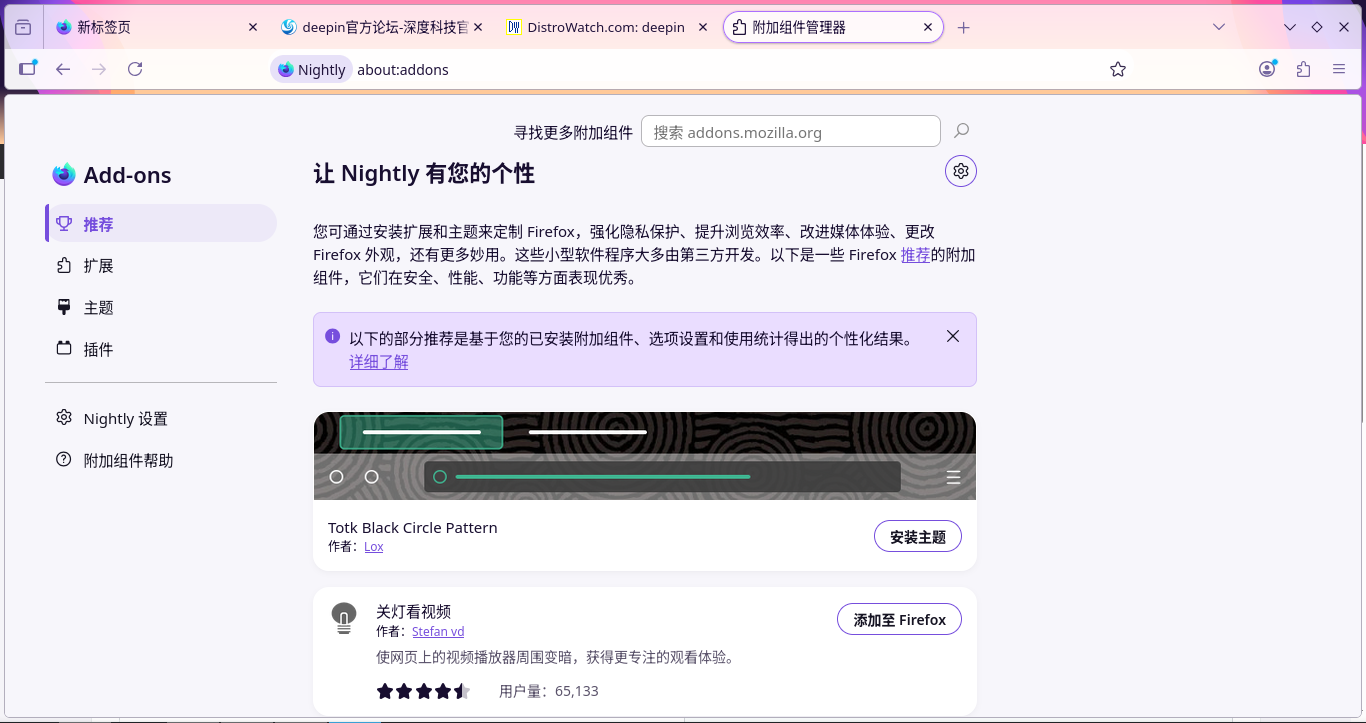Open the account menu icon
Screen dimensions: 1366x723
tap(1267, 69)
